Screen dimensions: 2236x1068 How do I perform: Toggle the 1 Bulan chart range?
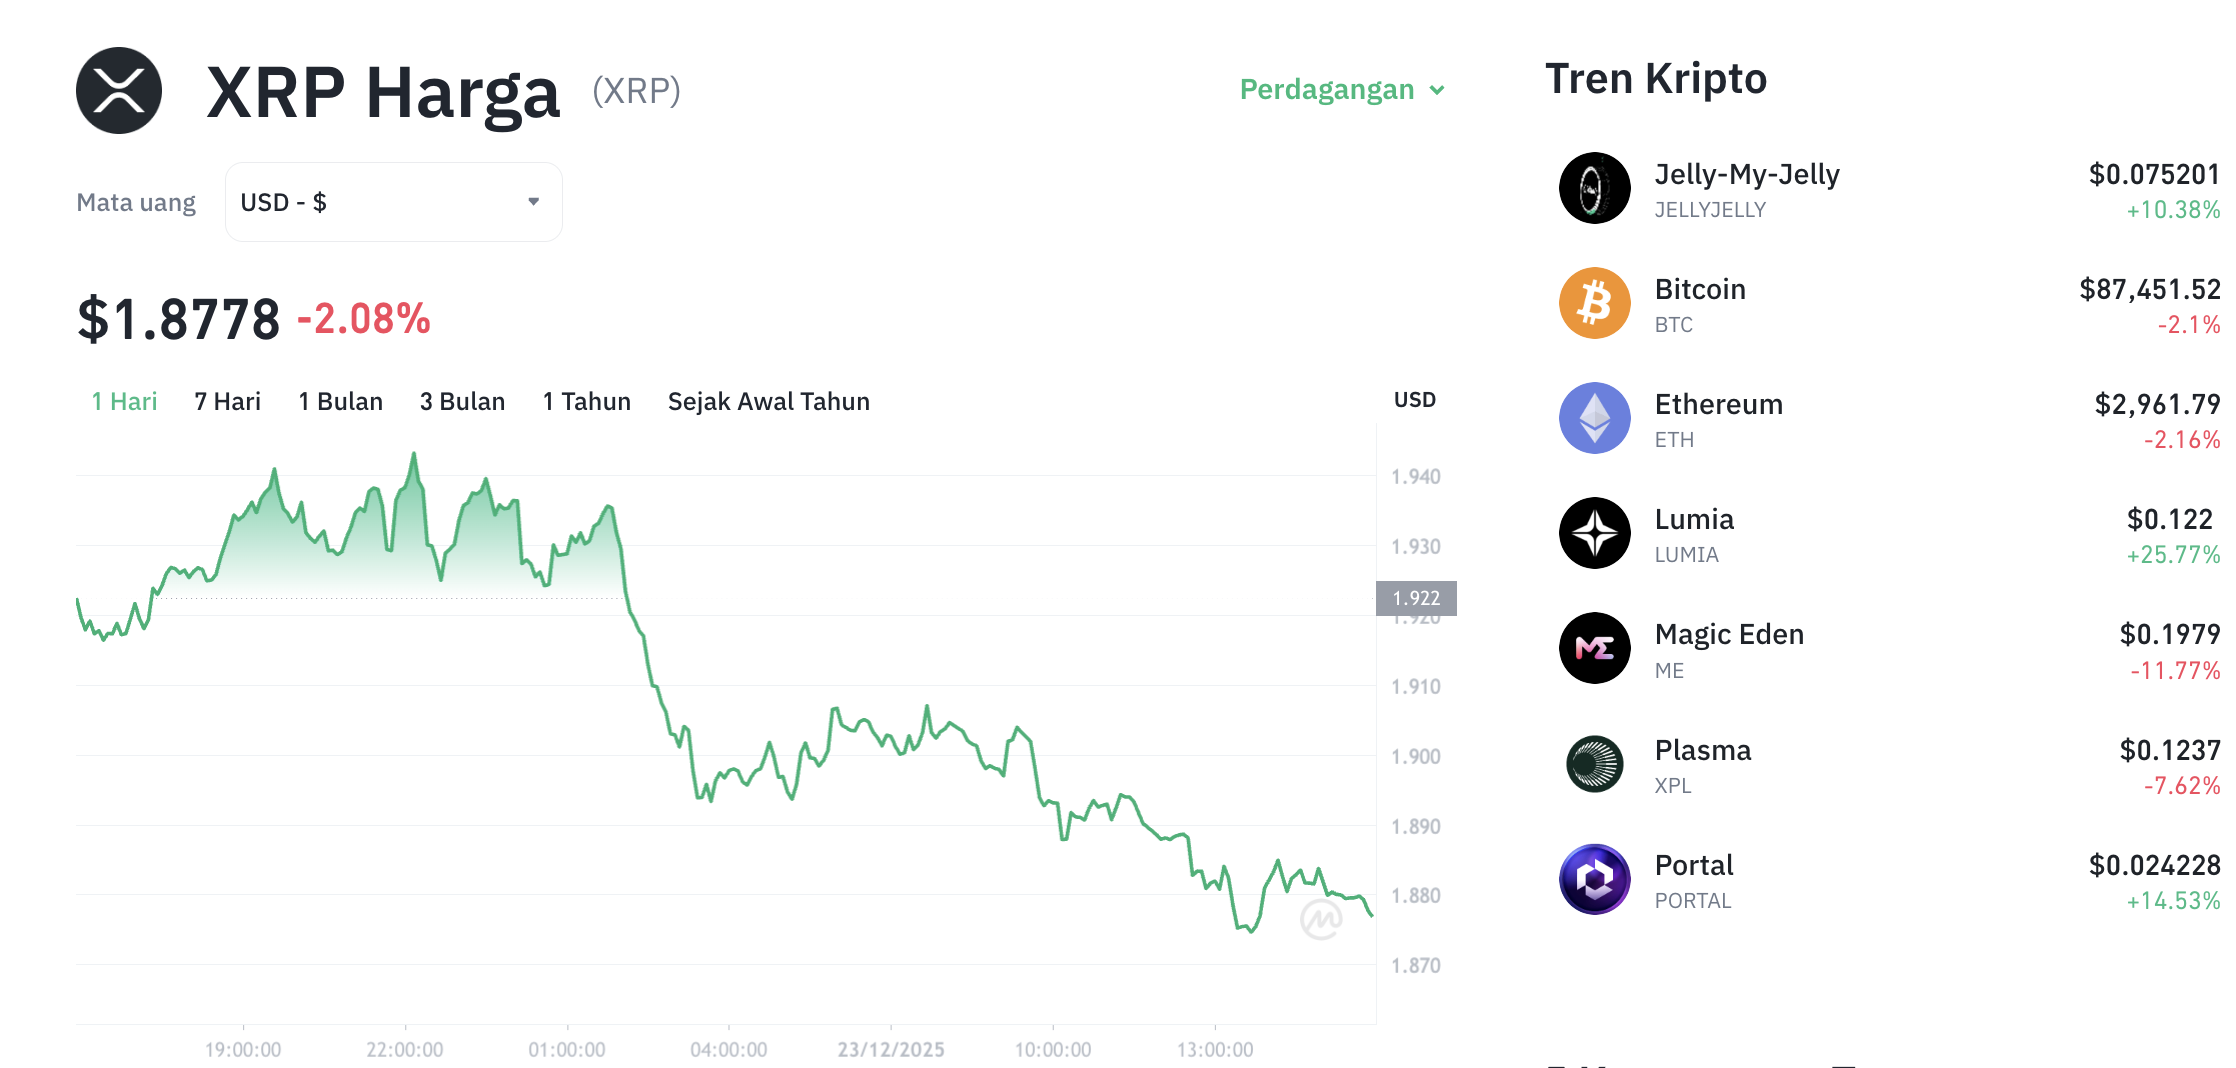click(x=340, y=401)
